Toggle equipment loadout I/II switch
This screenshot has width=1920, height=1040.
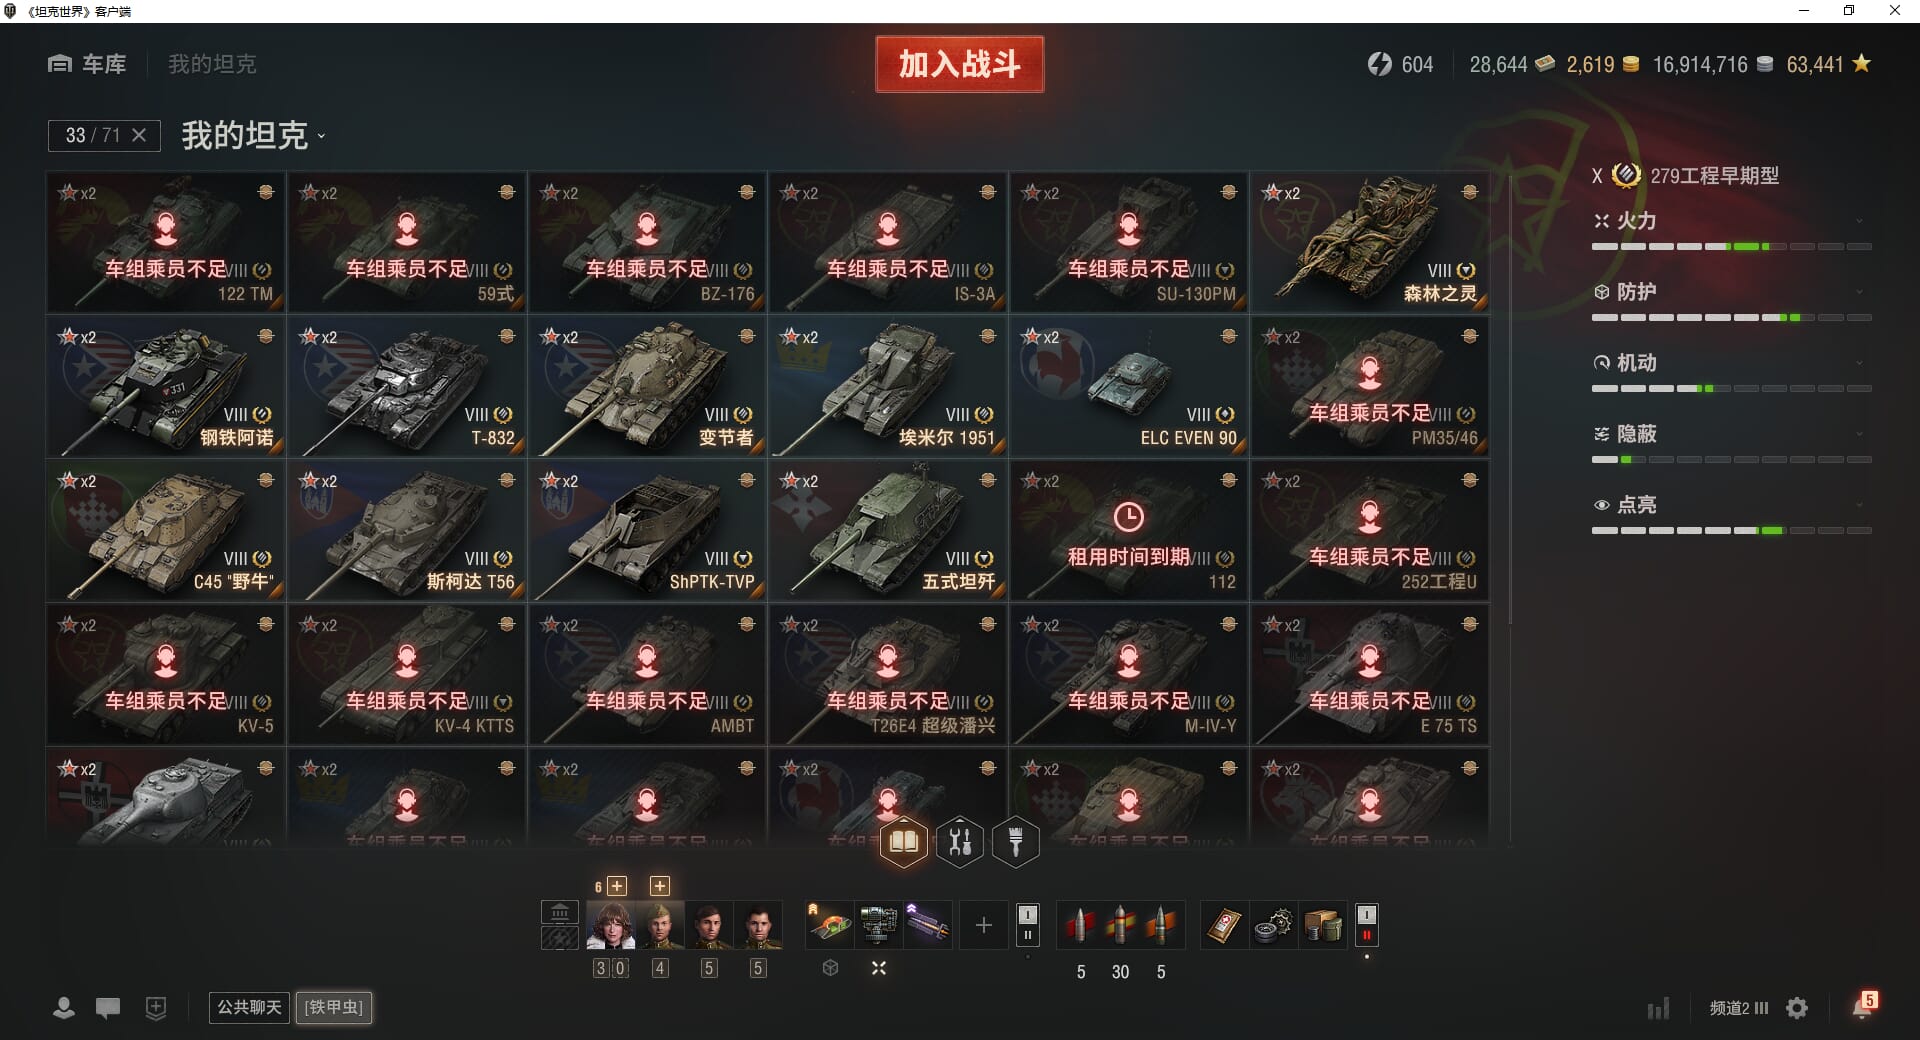1027,925
